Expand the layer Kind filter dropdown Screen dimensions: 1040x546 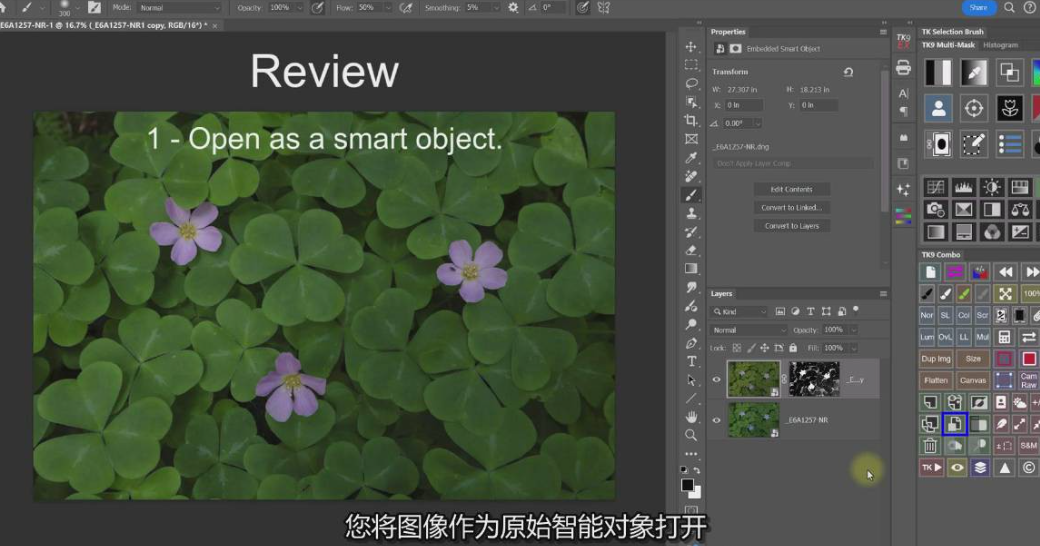(x=740, y=312)
